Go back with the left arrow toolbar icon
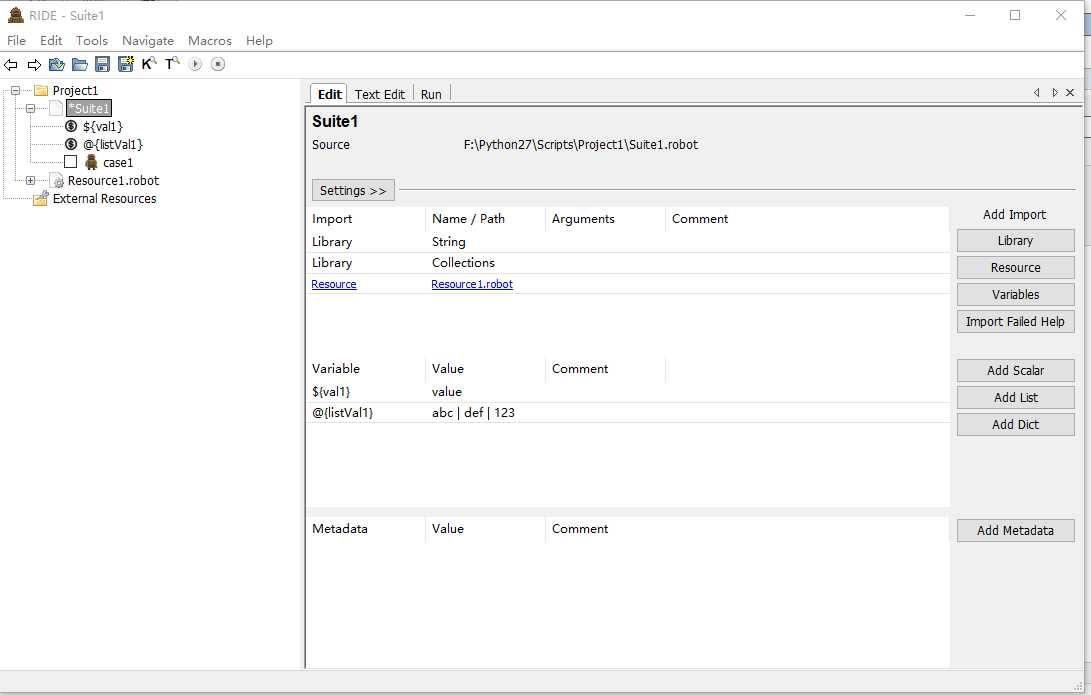Image resolution: width=1091 pixels, height=695 pixels. [x=10, y=65]
